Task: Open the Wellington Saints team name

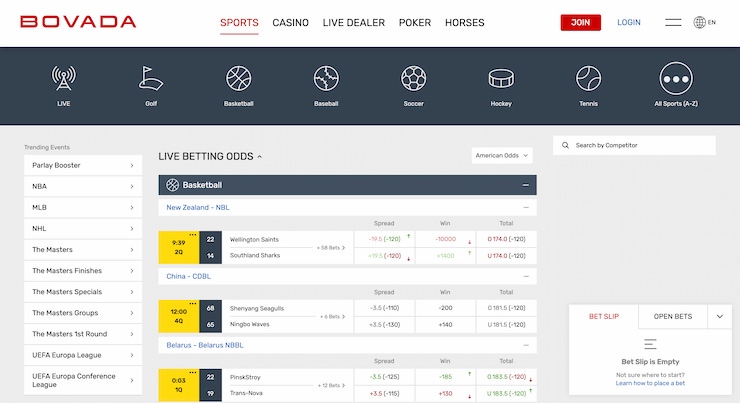Action: (x=254, y=239)
